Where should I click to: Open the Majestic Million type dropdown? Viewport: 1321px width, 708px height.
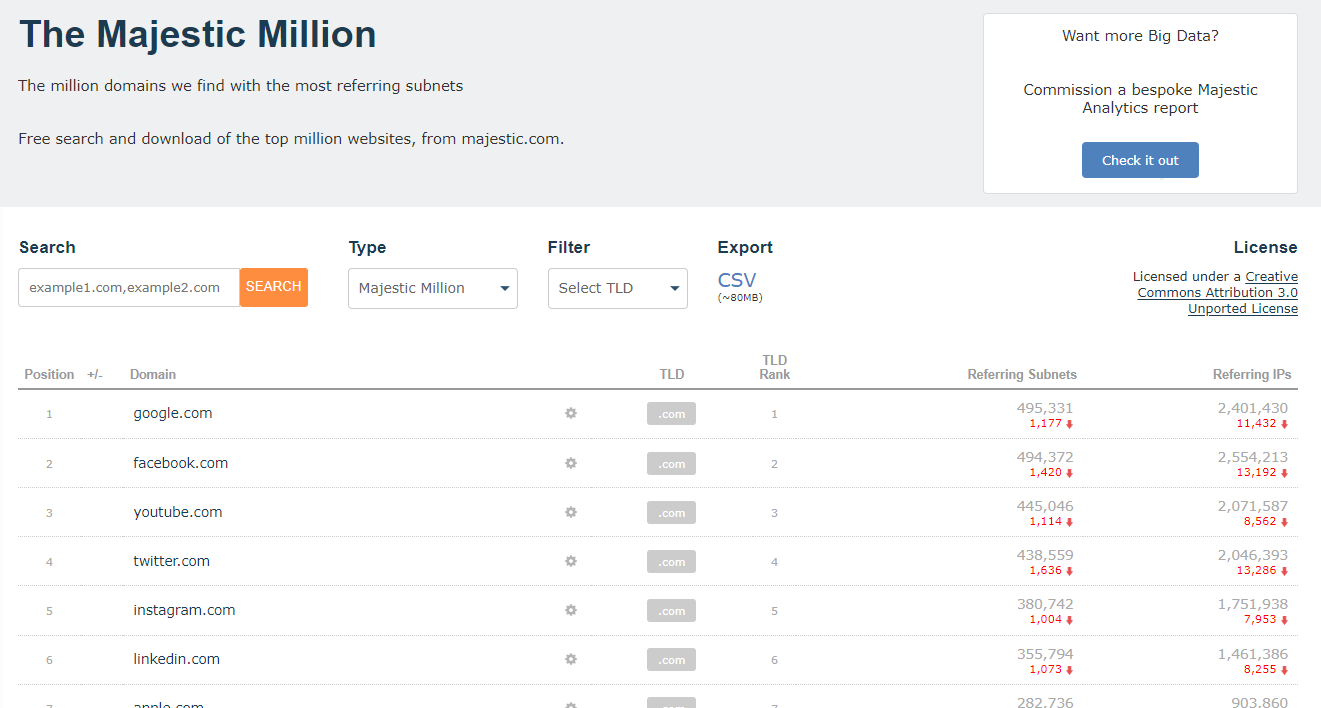(x=432, y=288)
